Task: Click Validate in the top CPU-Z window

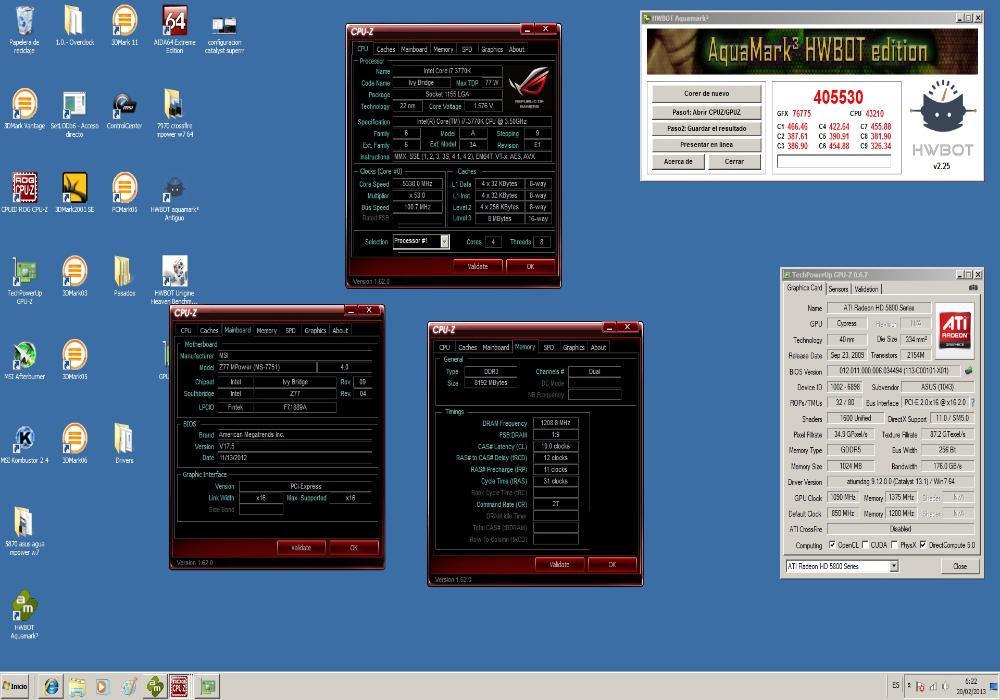Action: pos(478,266)
